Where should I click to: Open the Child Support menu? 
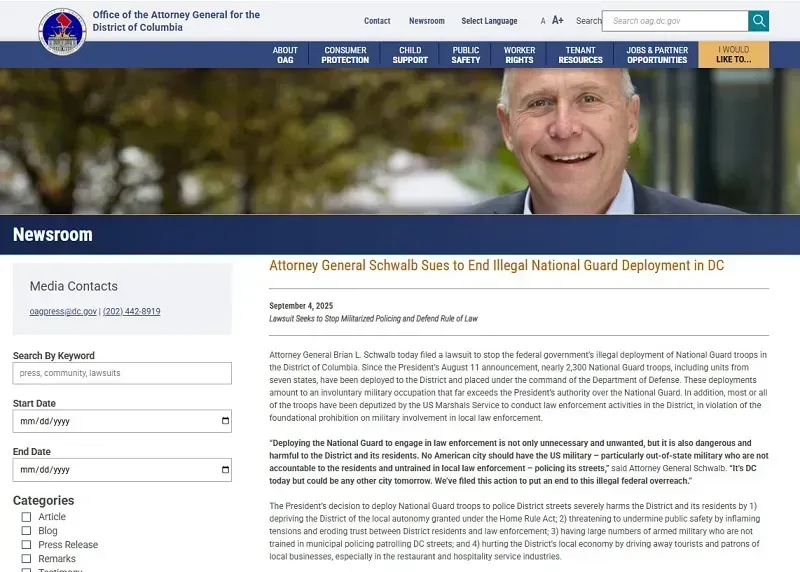pyautogui.click(x=410, y=55)
